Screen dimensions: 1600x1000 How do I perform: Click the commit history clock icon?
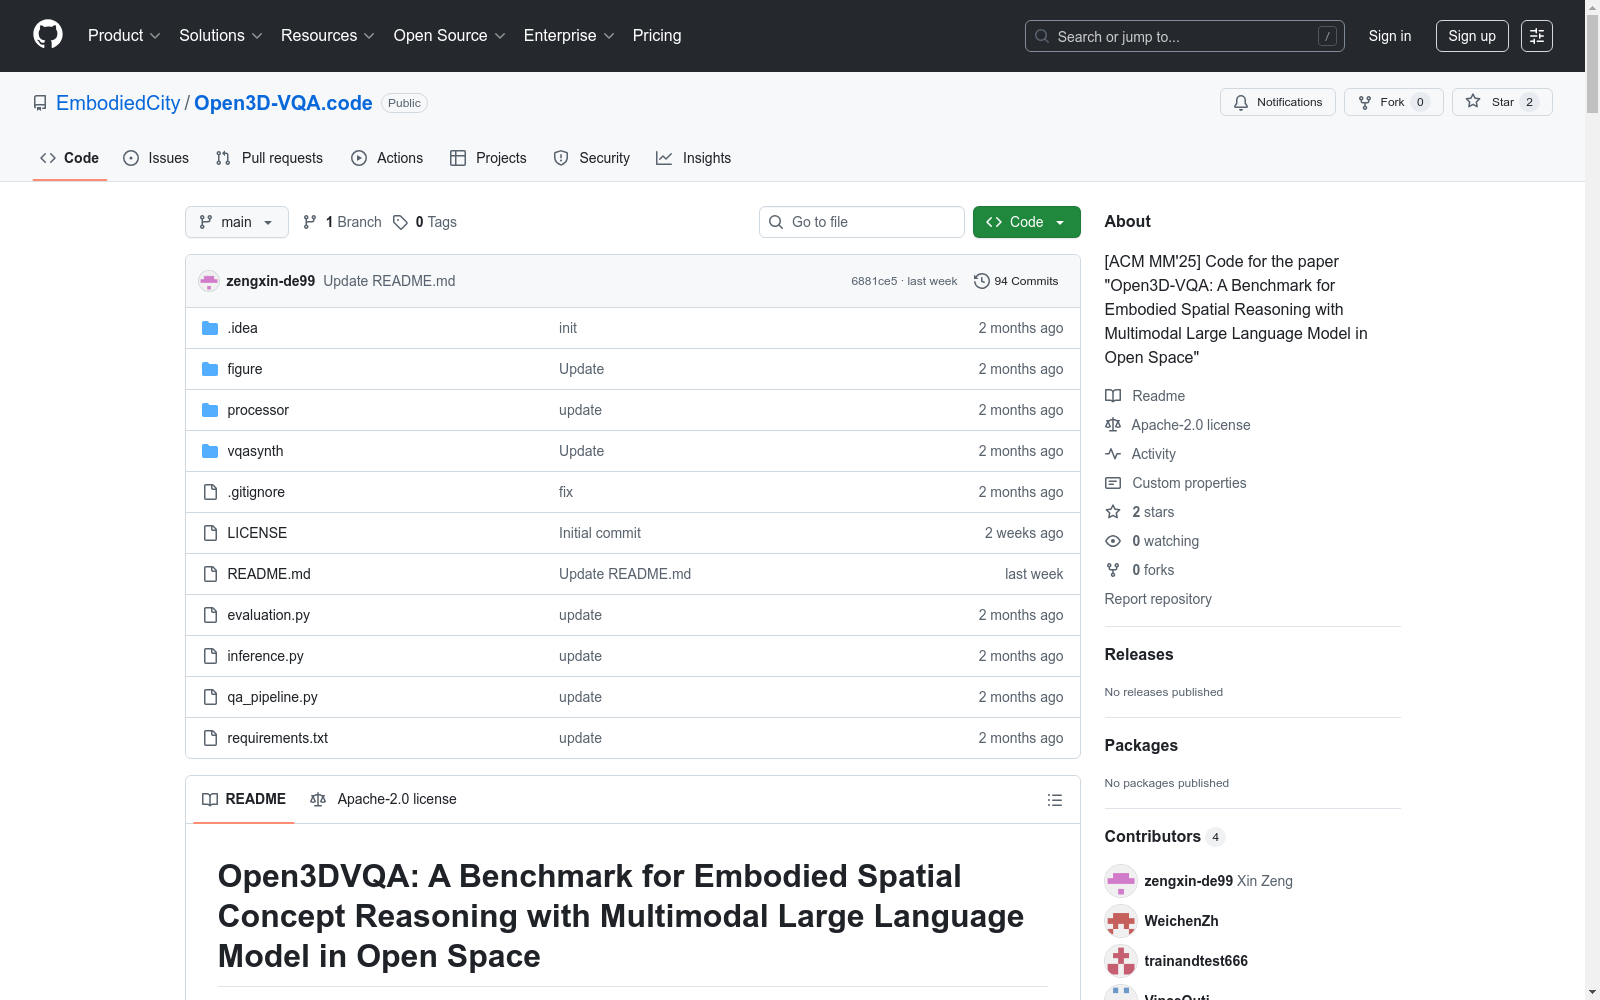pyautogui.click(x=982, y=281)
